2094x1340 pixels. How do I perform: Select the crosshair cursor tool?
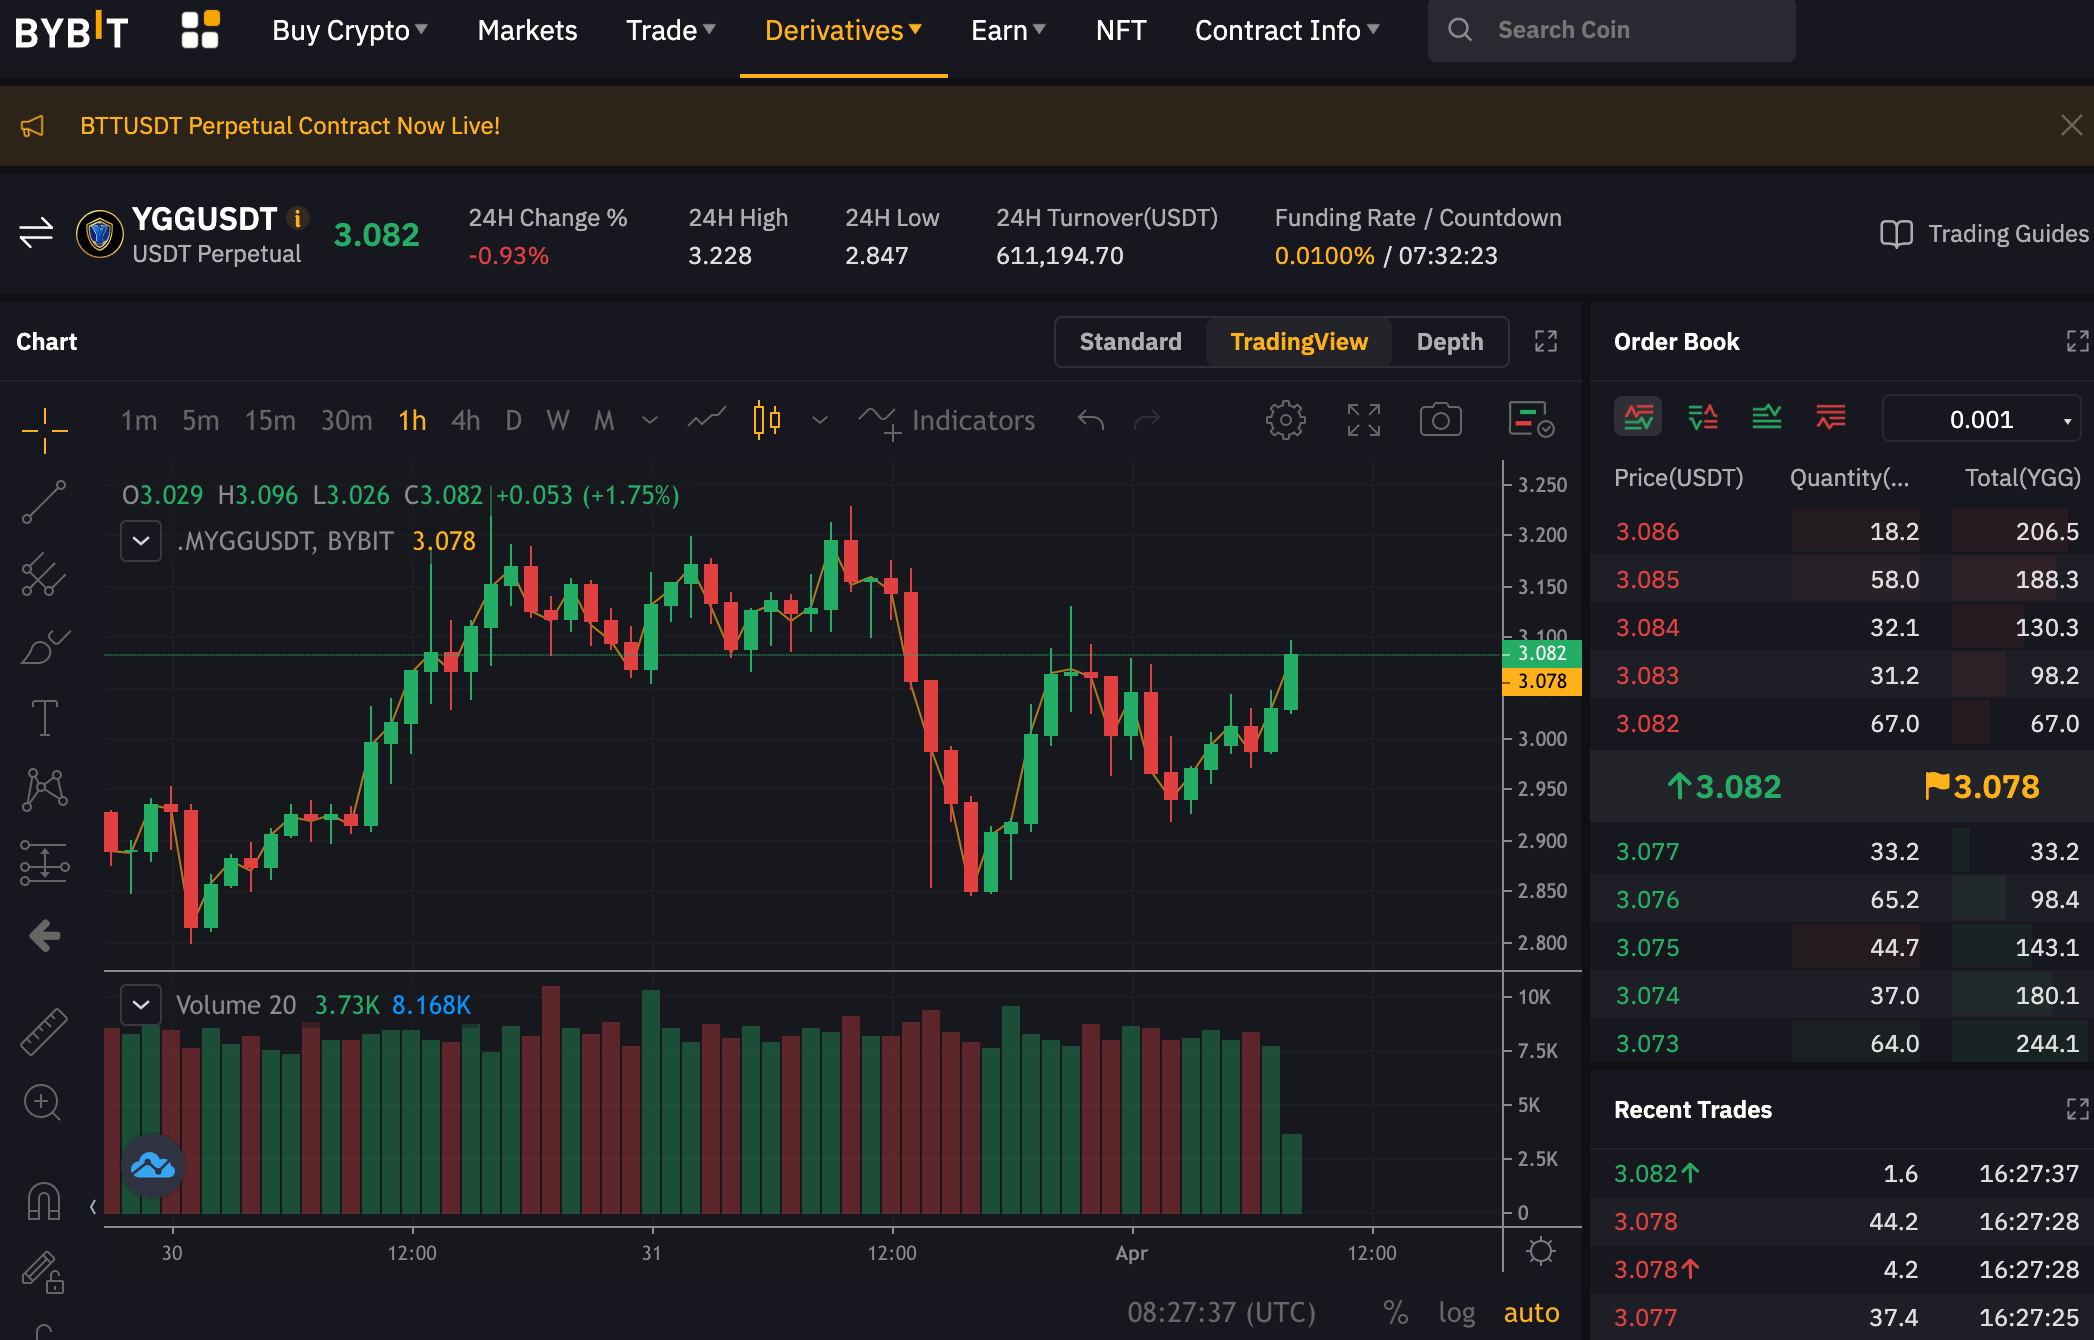(44, 430)
